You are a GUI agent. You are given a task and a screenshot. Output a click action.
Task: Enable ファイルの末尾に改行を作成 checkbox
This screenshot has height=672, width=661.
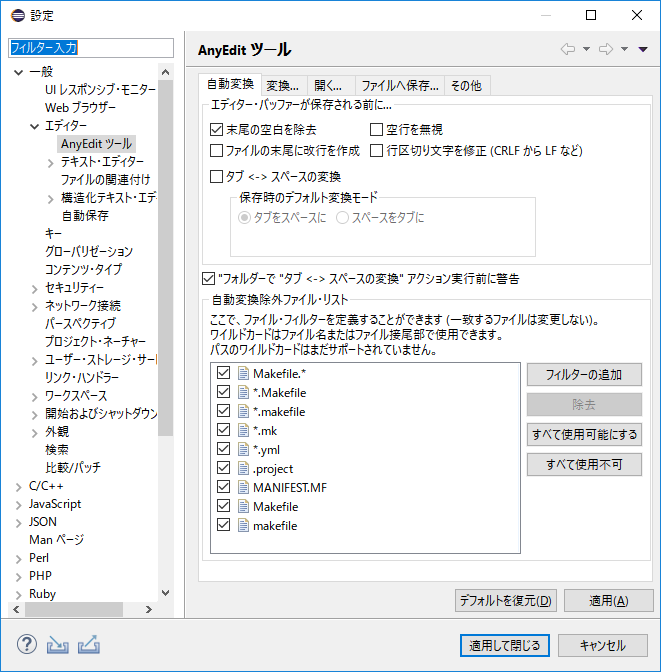(x=216, y=150)
